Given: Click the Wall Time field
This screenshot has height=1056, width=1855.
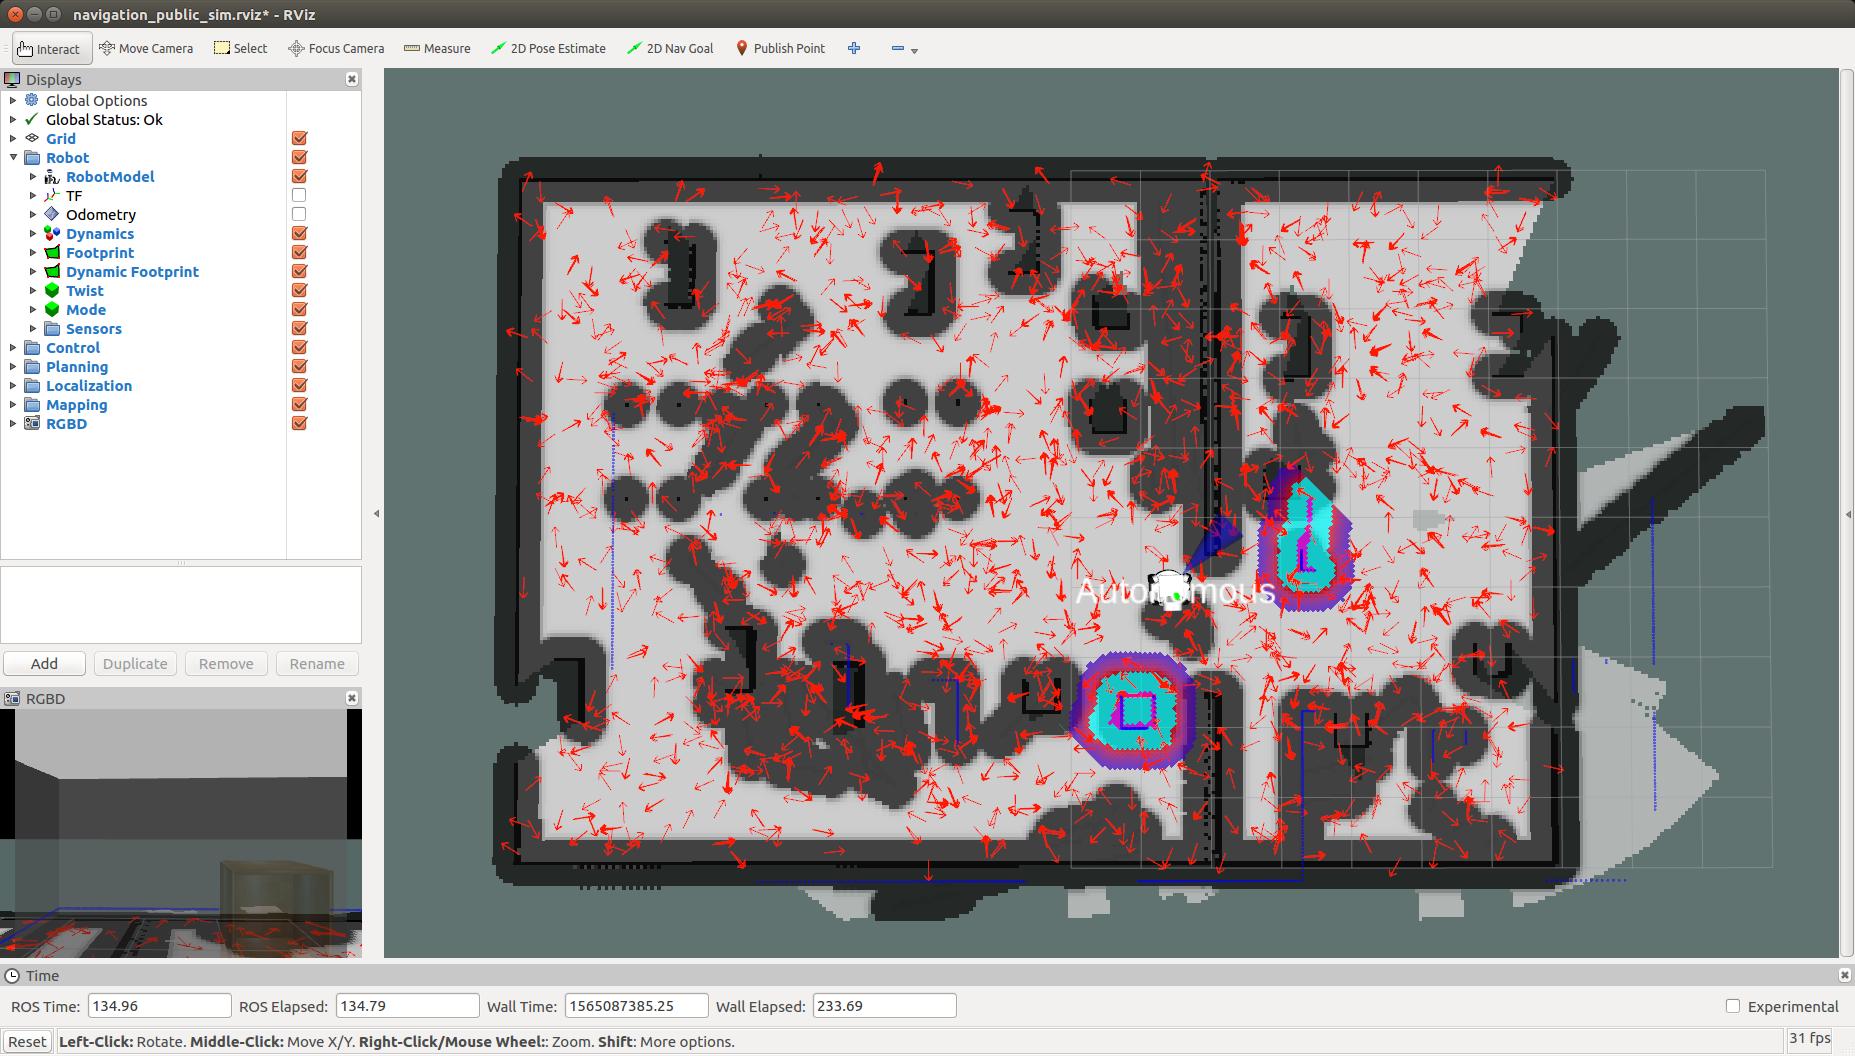Looking at the screenshot, I should coord(636,1006).
